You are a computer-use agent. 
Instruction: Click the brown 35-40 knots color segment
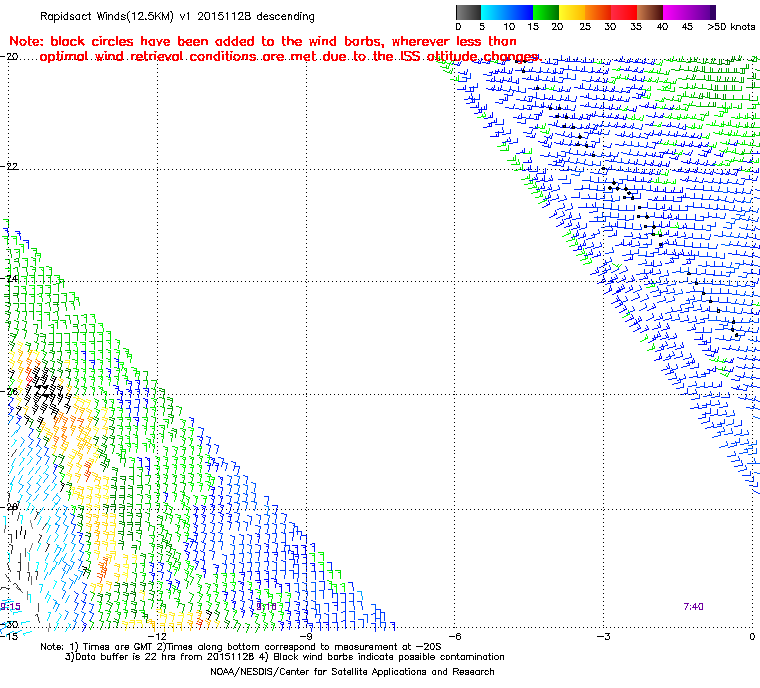tap(650, 12)
